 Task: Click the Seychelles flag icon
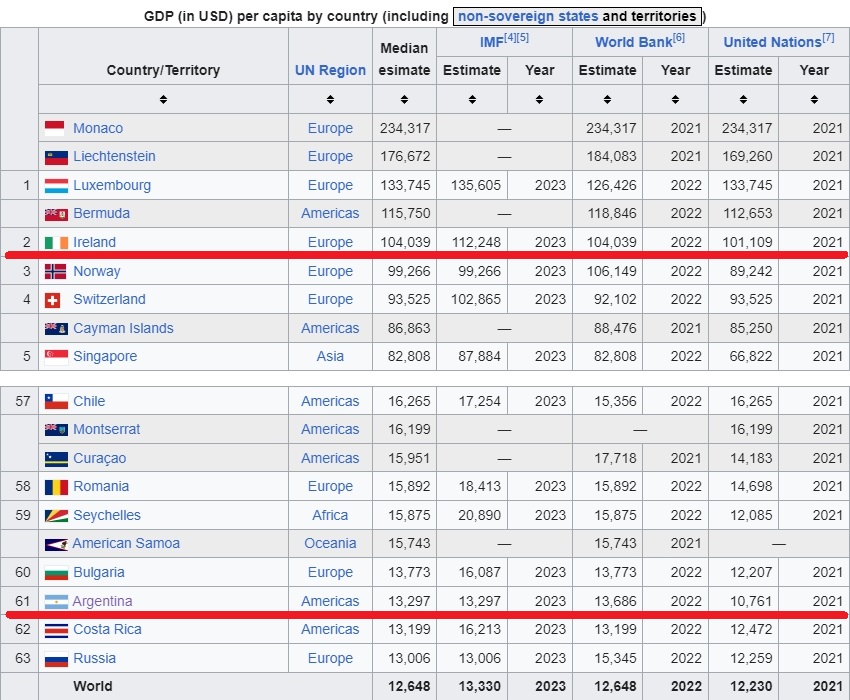(56, 516)
